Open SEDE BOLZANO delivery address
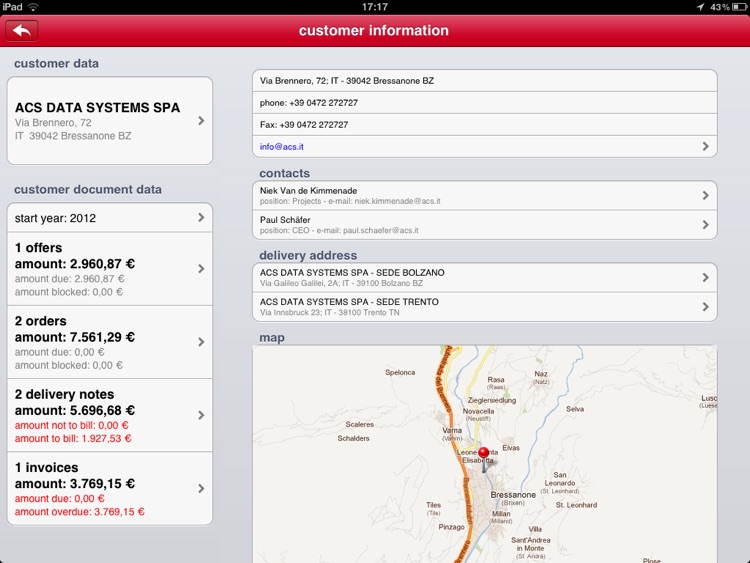Viewport: 750px width, 563px height. click(x=485, y=277)
